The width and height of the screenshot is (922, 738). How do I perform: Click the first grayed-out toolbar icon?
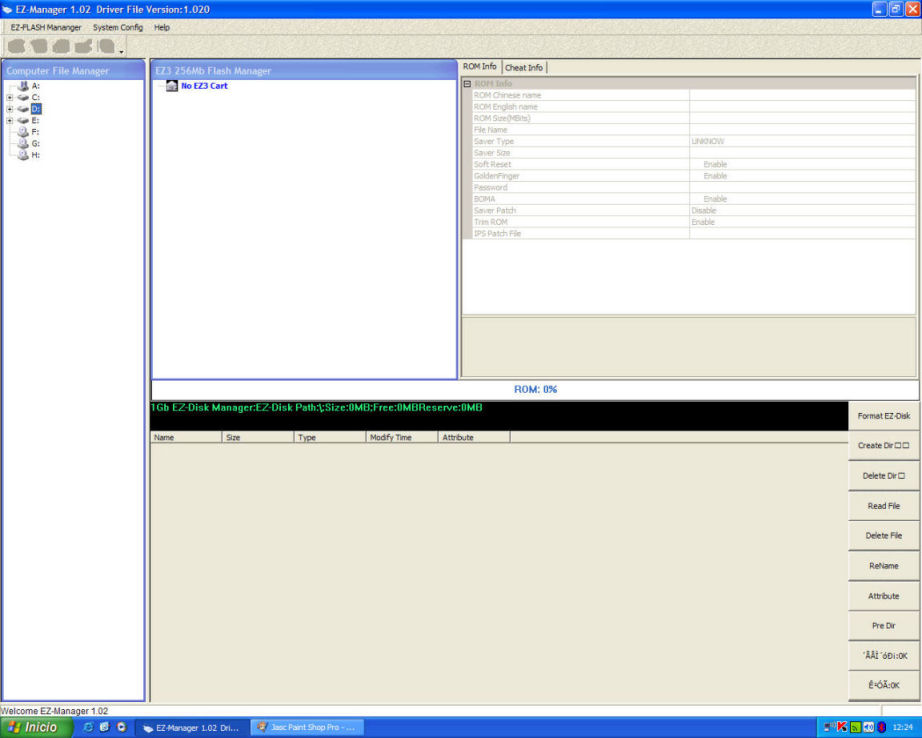click(x=16, y=46)
